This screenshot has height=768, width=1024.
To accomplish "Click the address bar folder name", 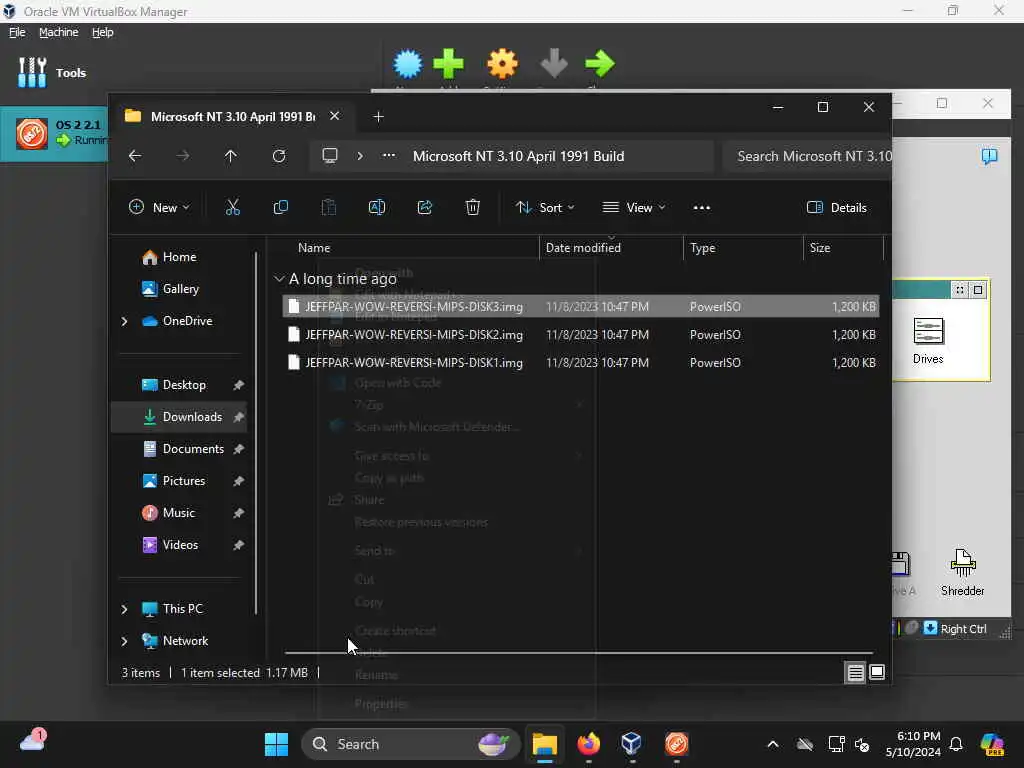I will 519,156.
